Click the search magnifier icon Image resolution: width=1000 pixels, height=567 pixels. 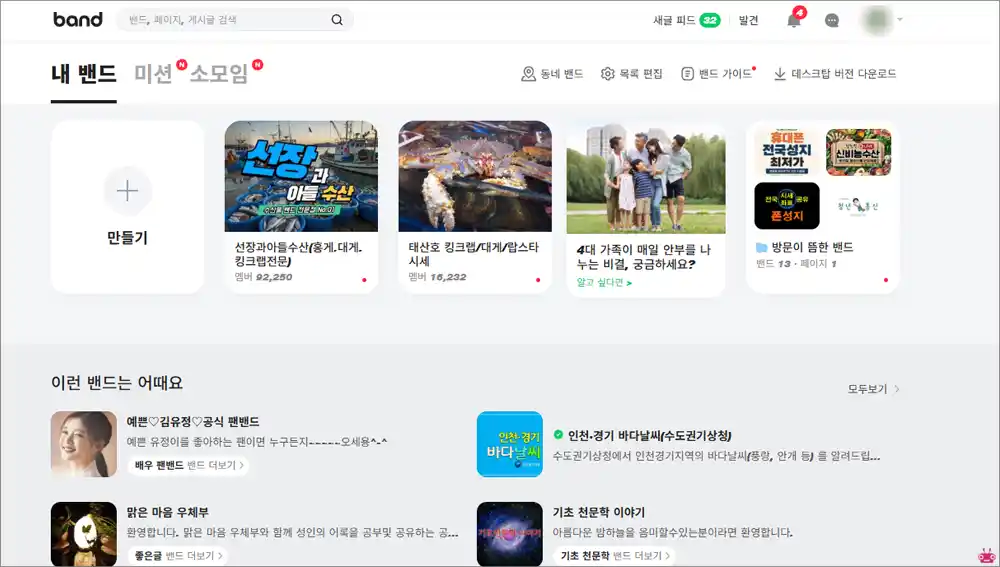pyautogui.click(x=337, y=20)
